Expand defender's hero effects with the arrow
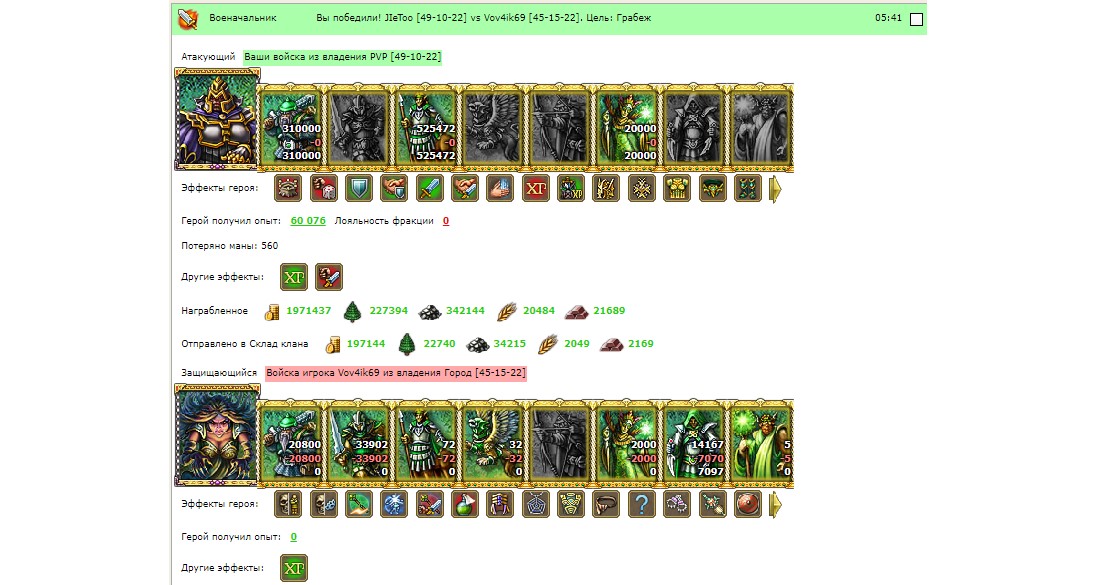The image size is (1096, 585). [775, 505]
